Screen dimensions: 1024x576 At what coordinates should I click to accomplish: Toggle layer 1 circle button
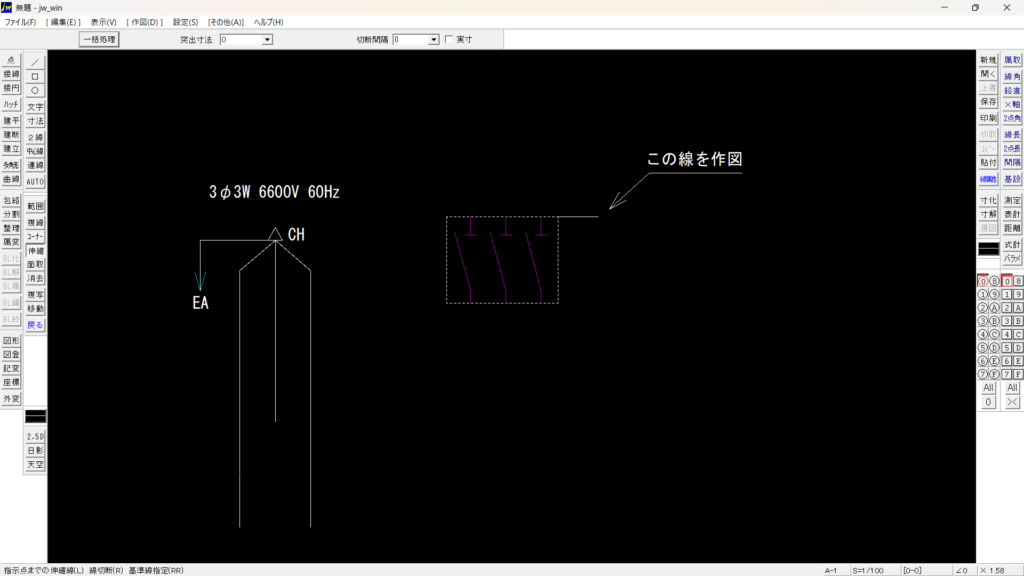pyautogui.click(x=983, y=295)
